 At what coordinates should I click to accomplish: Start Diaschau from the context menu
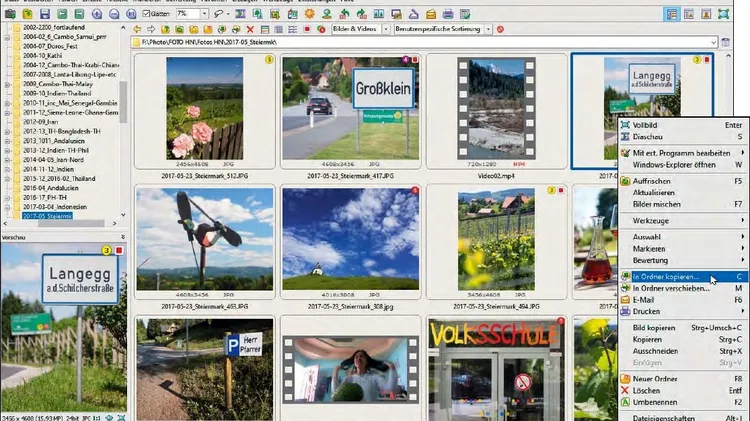tap(683, 137)
